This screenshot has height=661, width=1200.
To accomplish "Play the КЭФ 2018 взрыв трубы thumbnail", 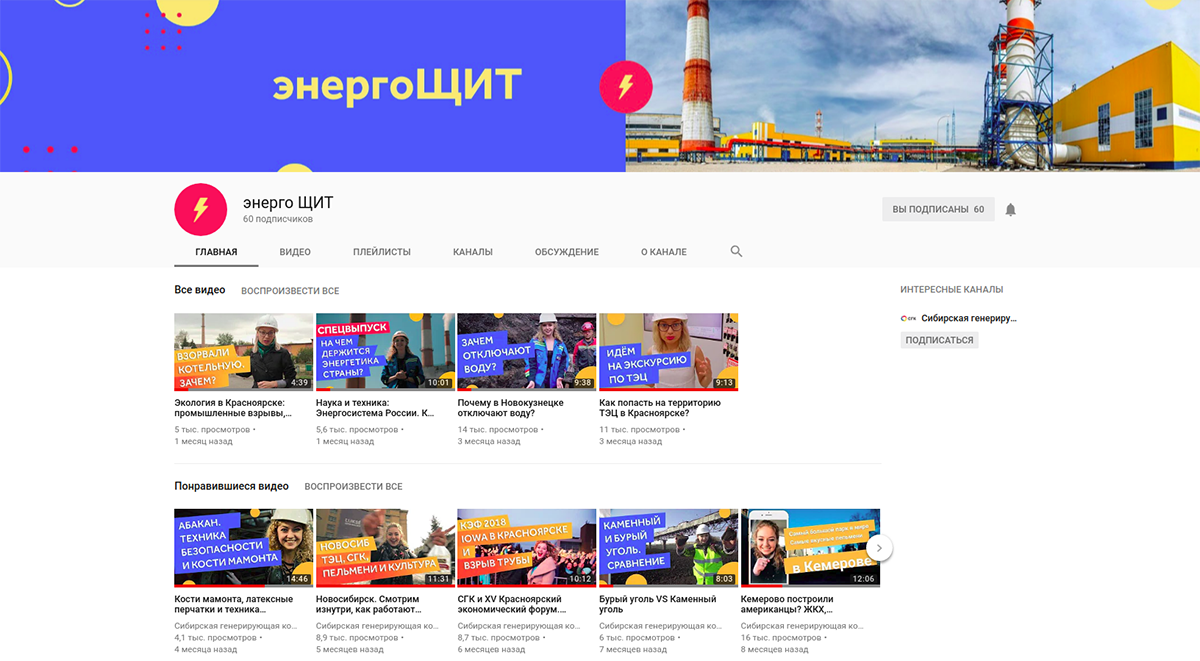I will (527, 548).
